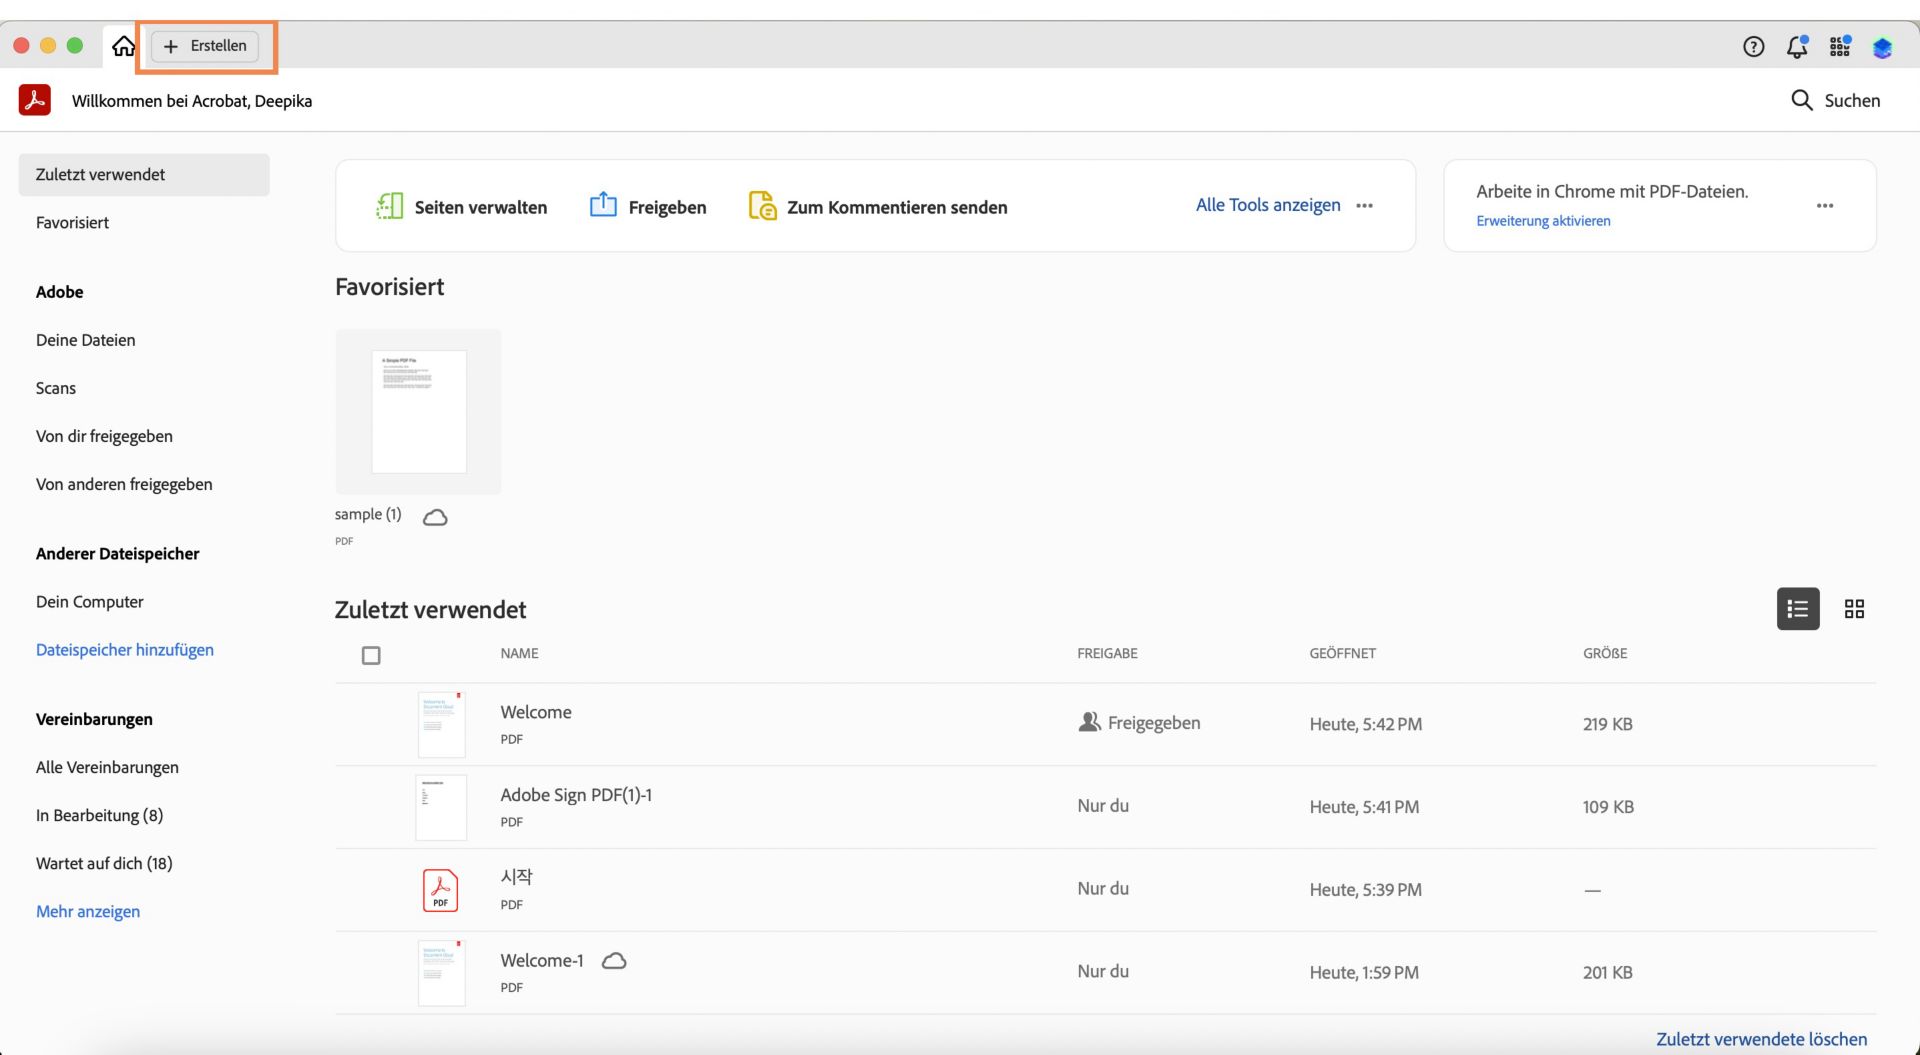Image resolution: width=1920 pixels, height=1055 pixels.
Task: Open the Suchen magnifier icon
Action: [x=1801, y=100]
